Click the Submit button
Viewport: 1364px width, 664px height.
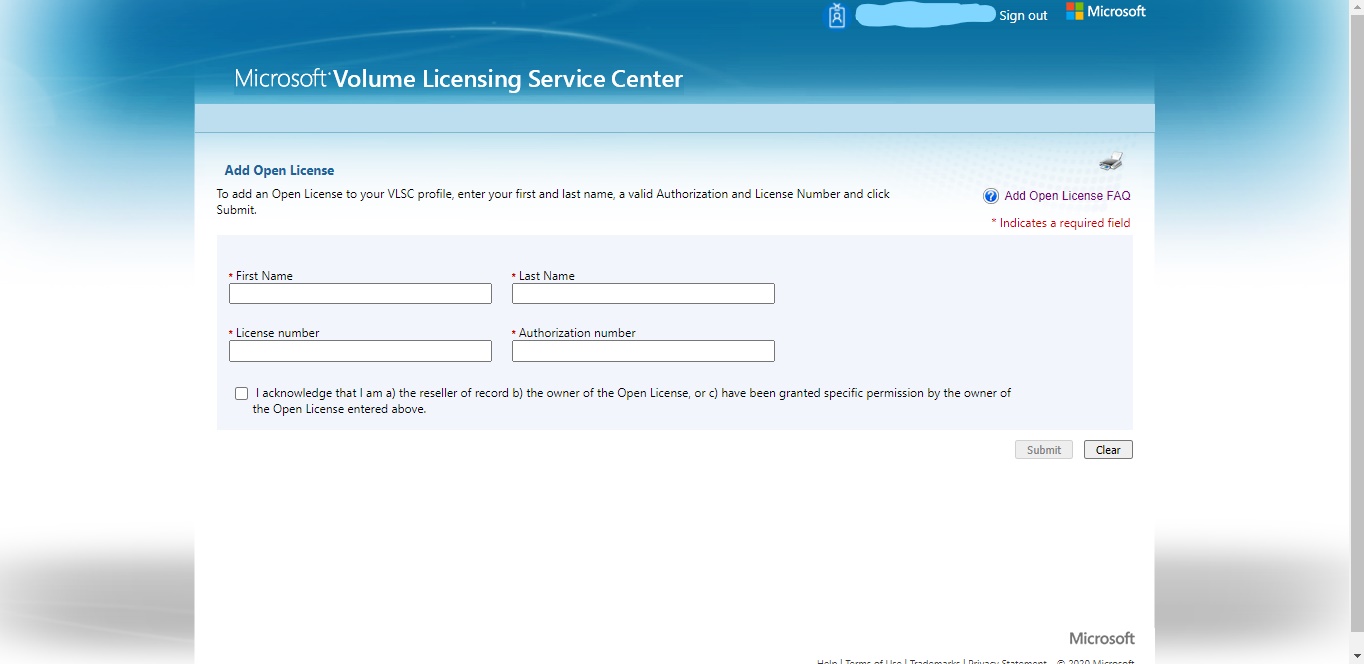[x=1044, y=450]
